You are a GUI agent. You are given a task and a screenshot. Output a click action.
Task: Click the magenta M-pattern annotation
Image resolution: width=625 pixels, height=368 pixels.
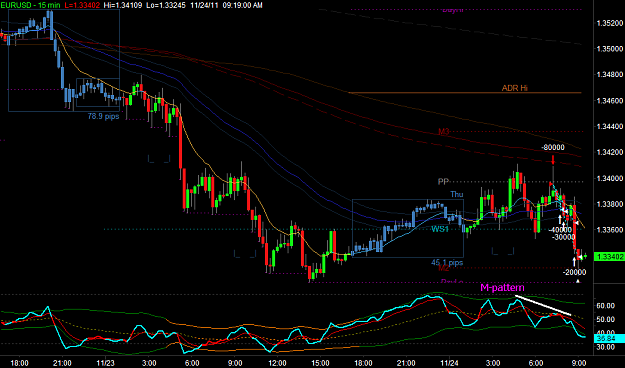tap(502, 287)
